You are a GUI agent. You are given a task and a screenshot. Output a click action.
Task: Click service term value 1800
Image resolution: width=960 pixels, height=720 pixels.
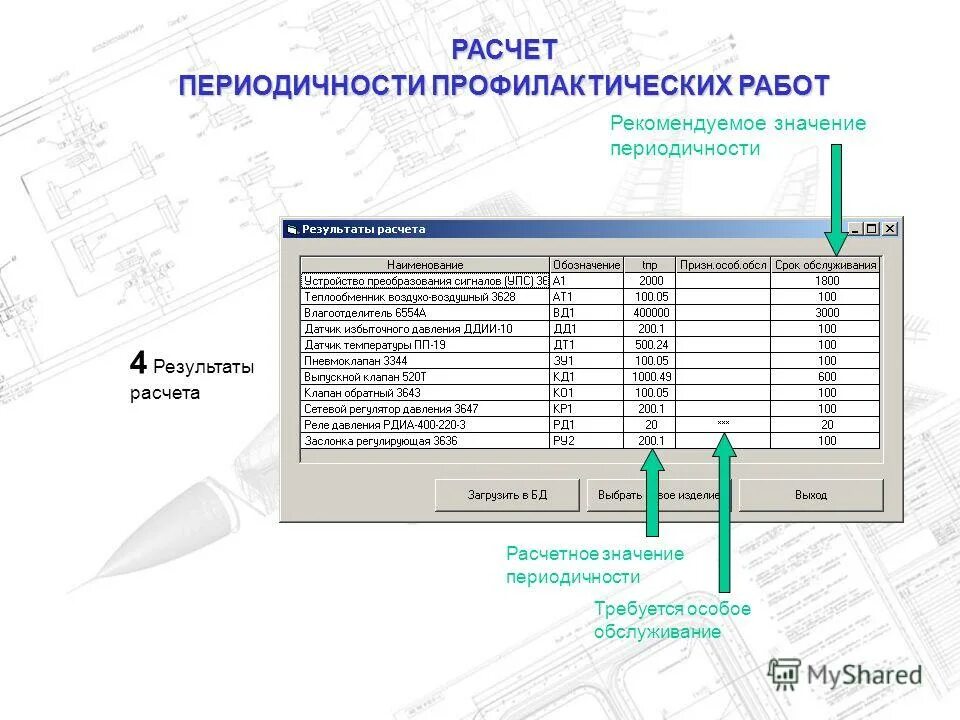[825, 281]
